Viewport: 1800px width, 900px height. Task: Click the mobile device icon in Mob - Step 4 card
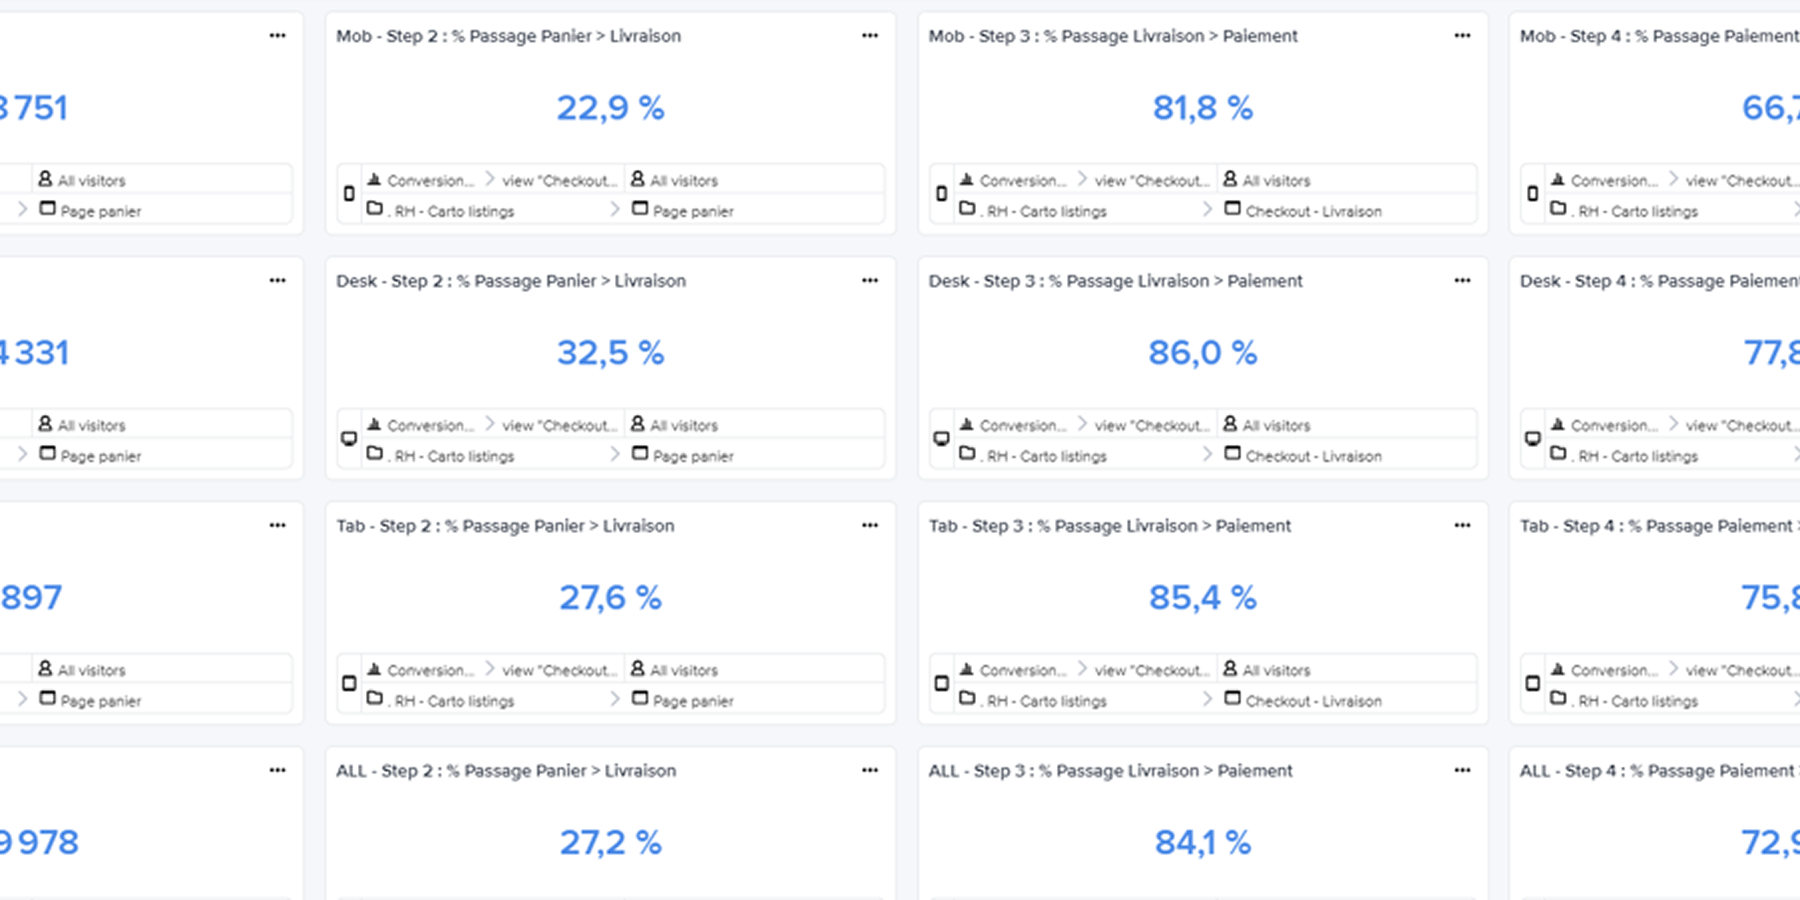1533,194
